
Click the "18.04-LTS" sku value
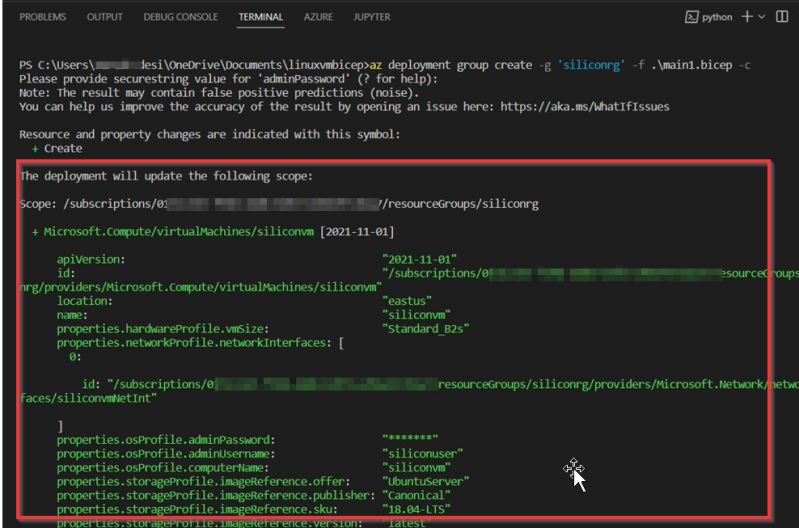tap(416, 509)
